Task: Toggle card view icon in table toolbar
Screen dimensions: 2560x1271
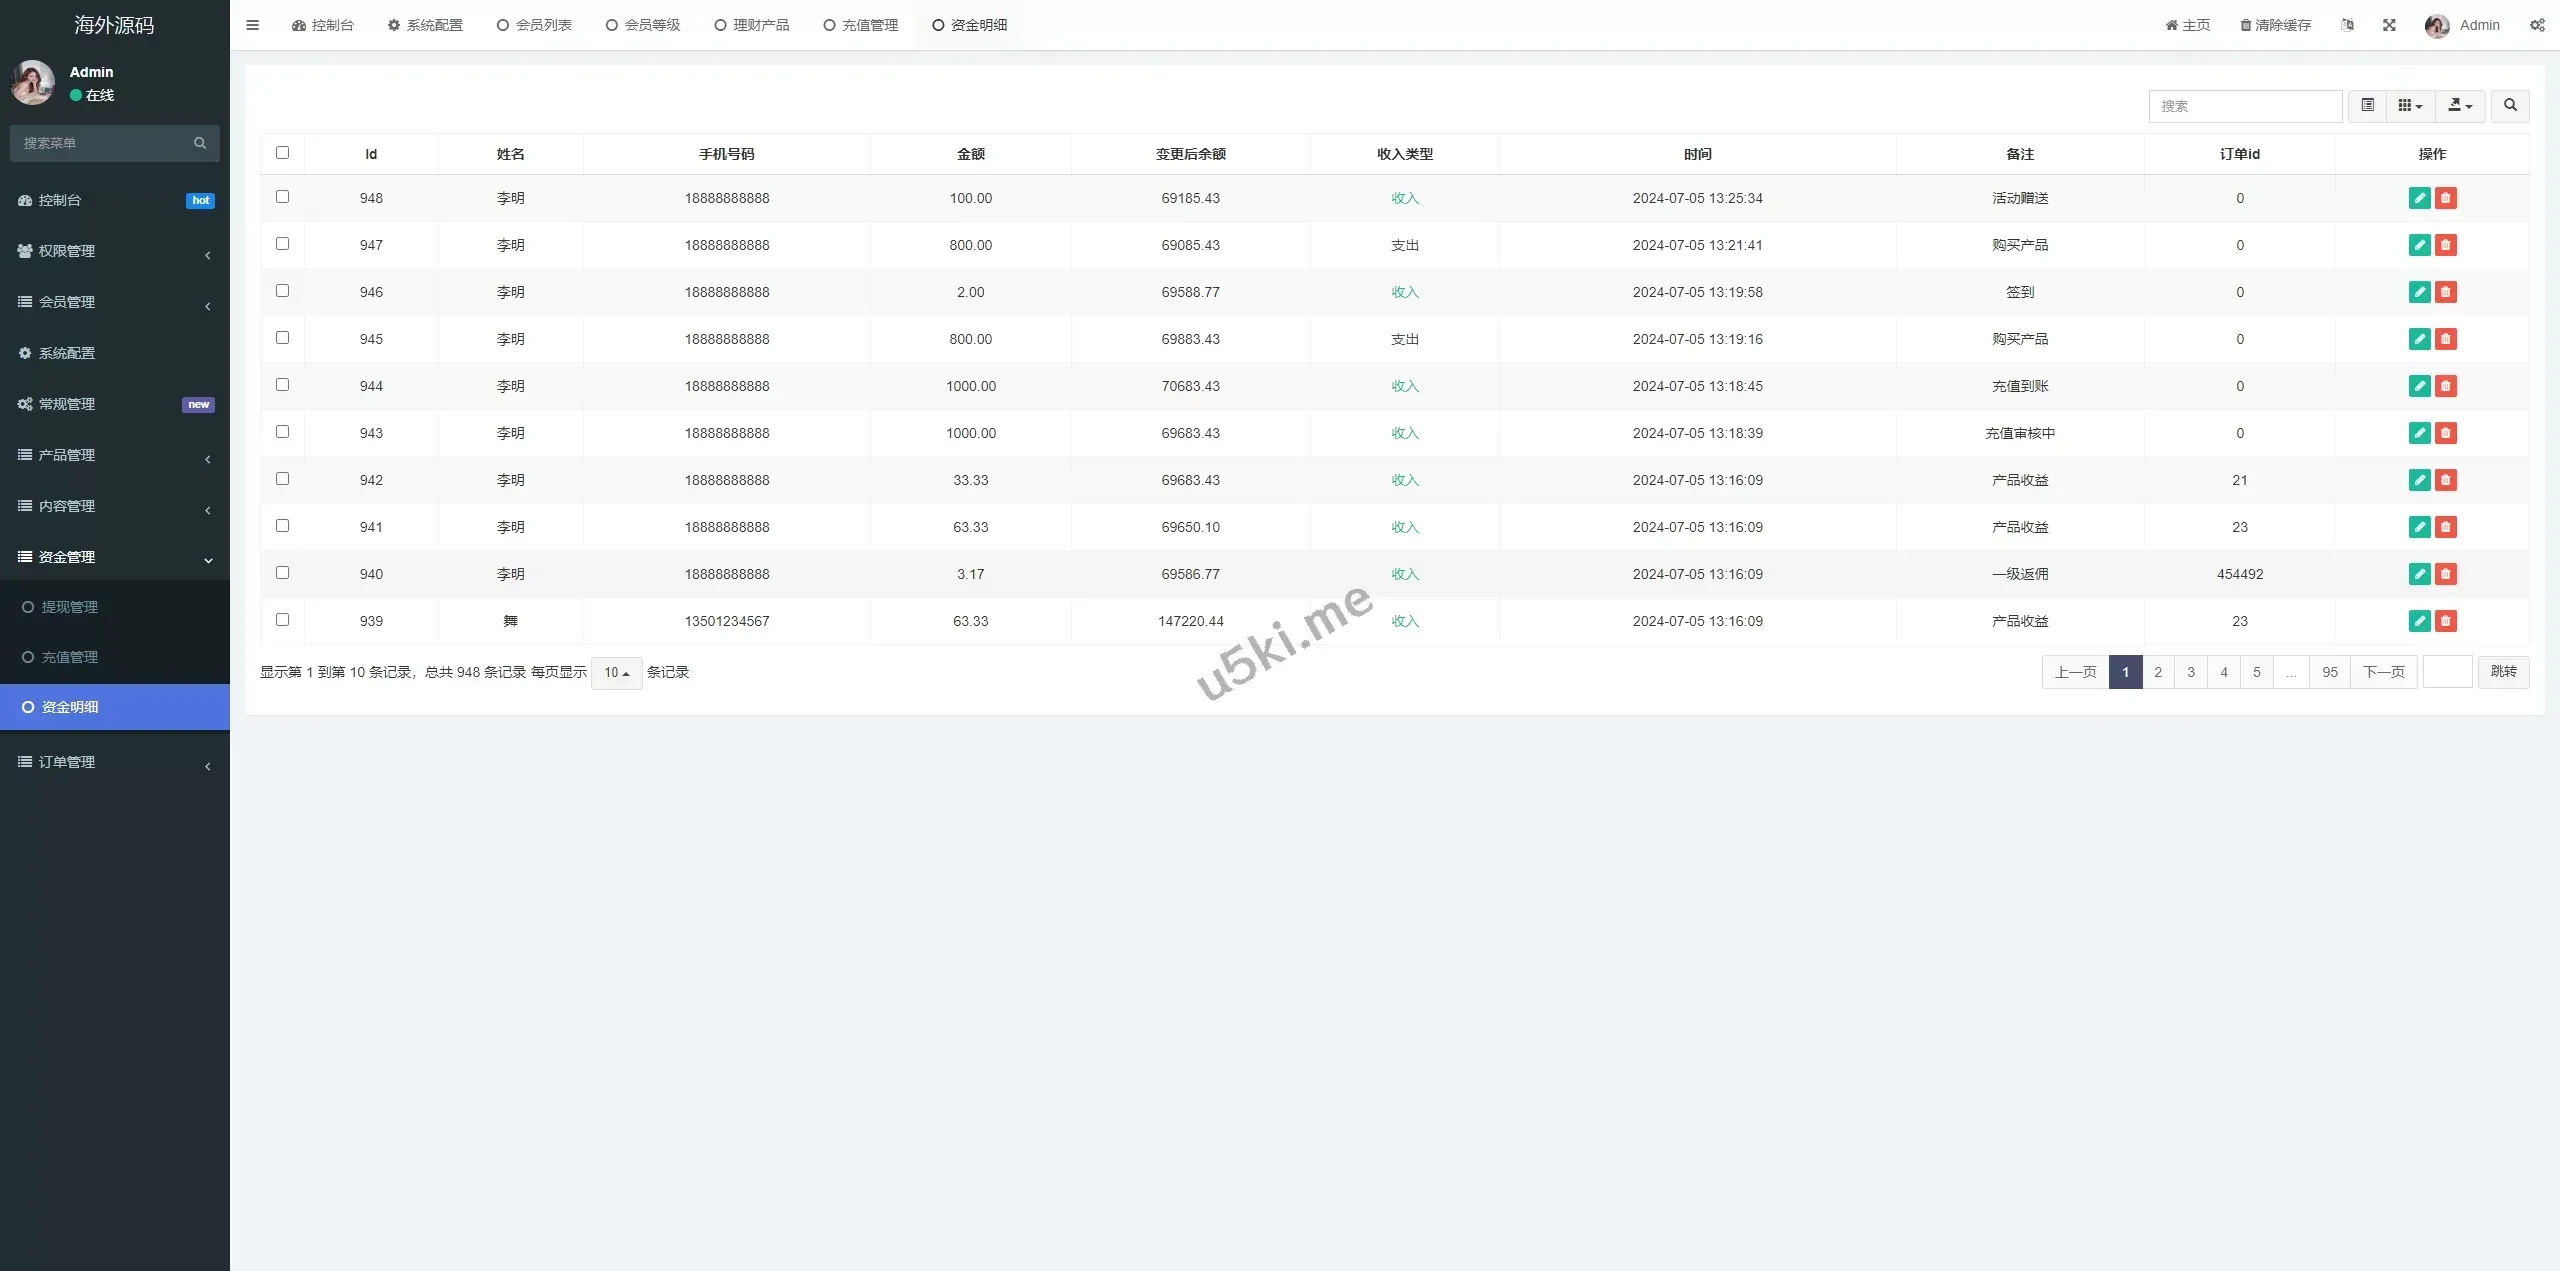Action: click(2367, 105)
